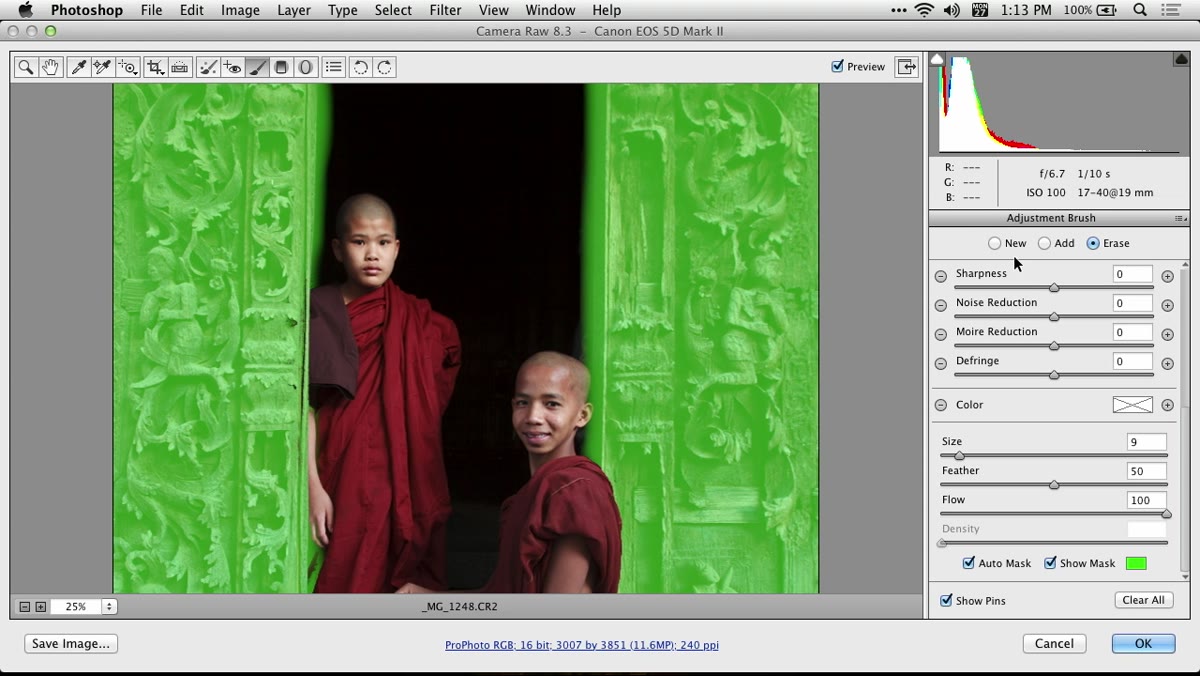Open the File menu
This screenshot has width=1200, height=676.
(152, 10)
